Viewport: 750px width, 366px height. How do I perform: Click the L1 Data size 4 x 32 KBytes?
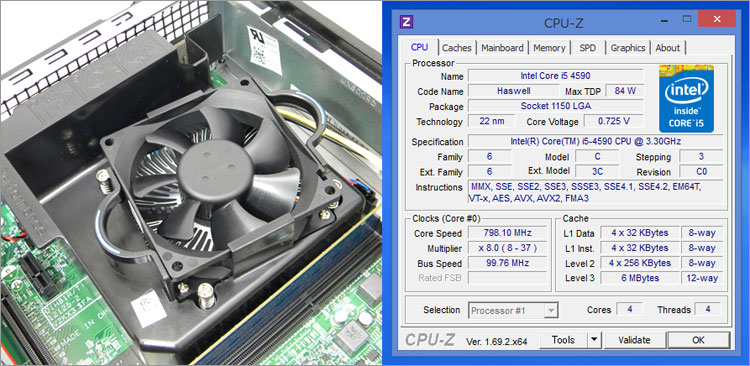[x=640, y=233]
